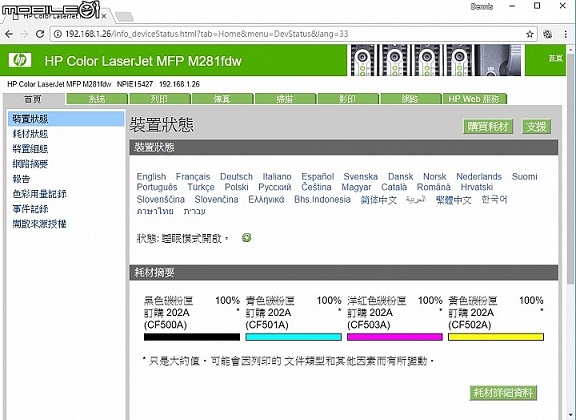Viewport: 576px width, 420px height.
Task: Switch language to Português
Action: point(157,187)
